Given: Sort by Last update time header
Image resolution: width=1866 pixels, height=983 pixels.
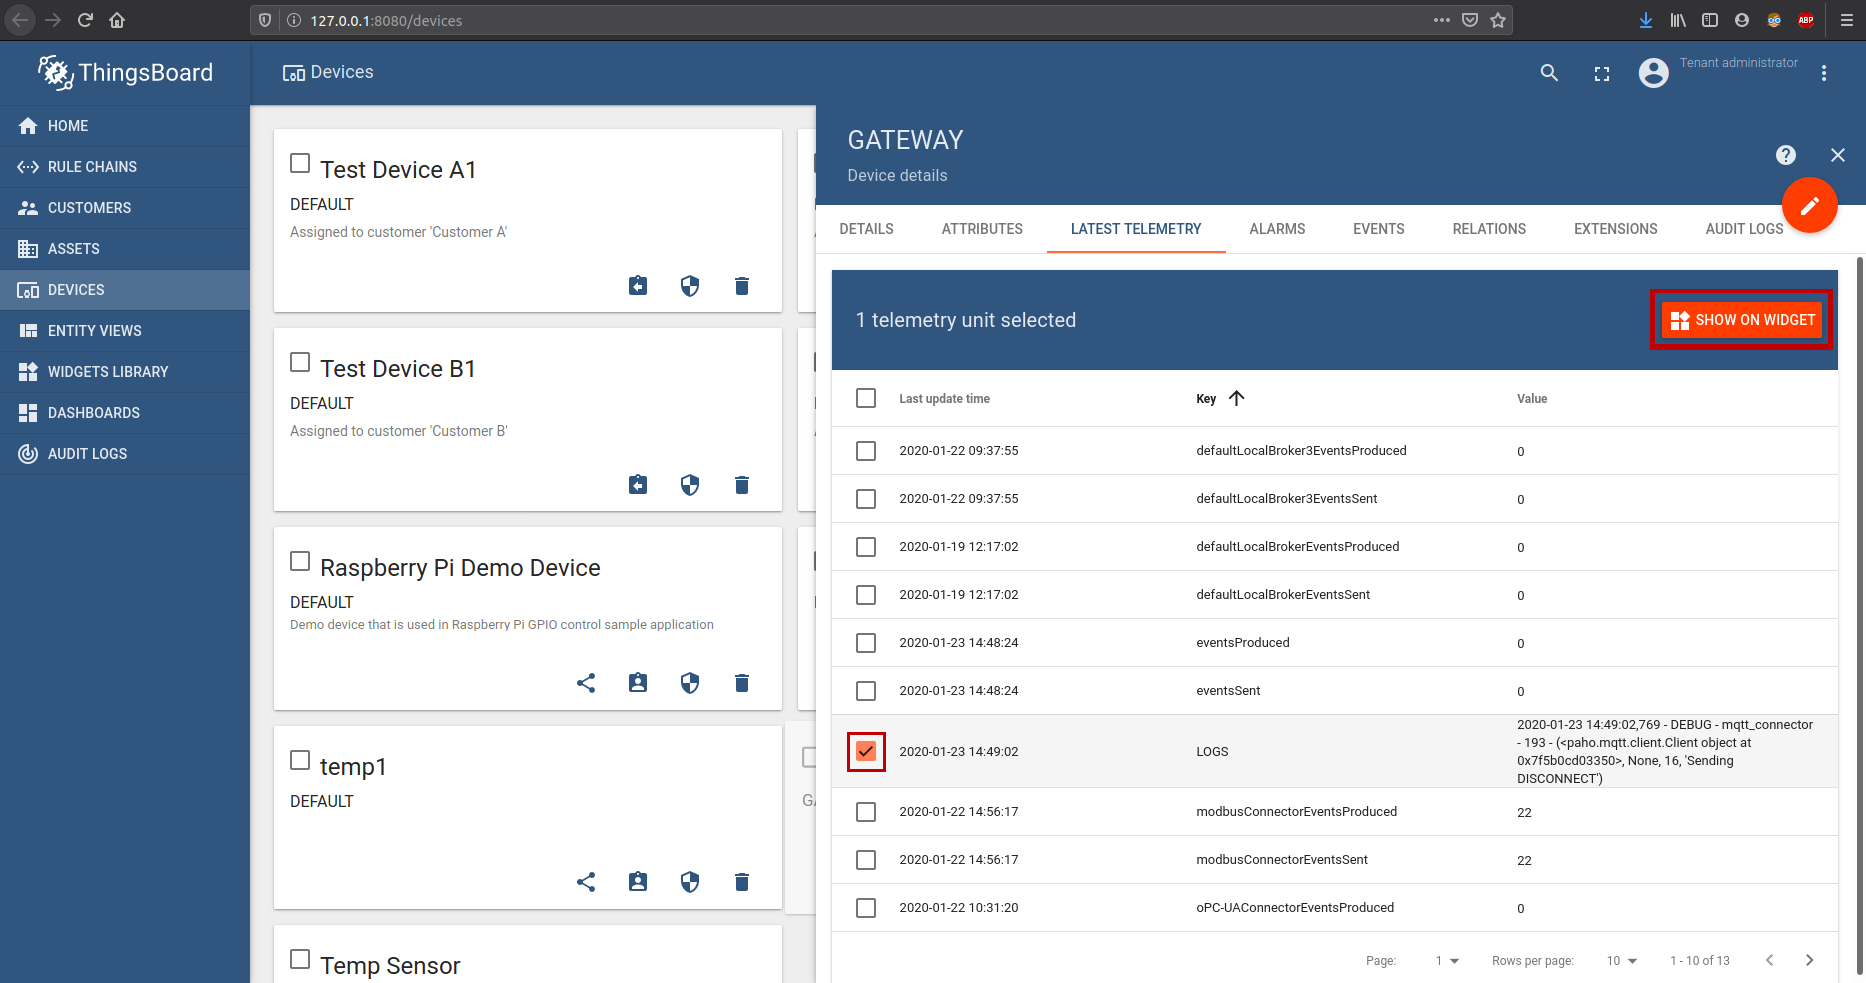Looking at the screenshot, I should pyautogui.click(x=944, y=399).
